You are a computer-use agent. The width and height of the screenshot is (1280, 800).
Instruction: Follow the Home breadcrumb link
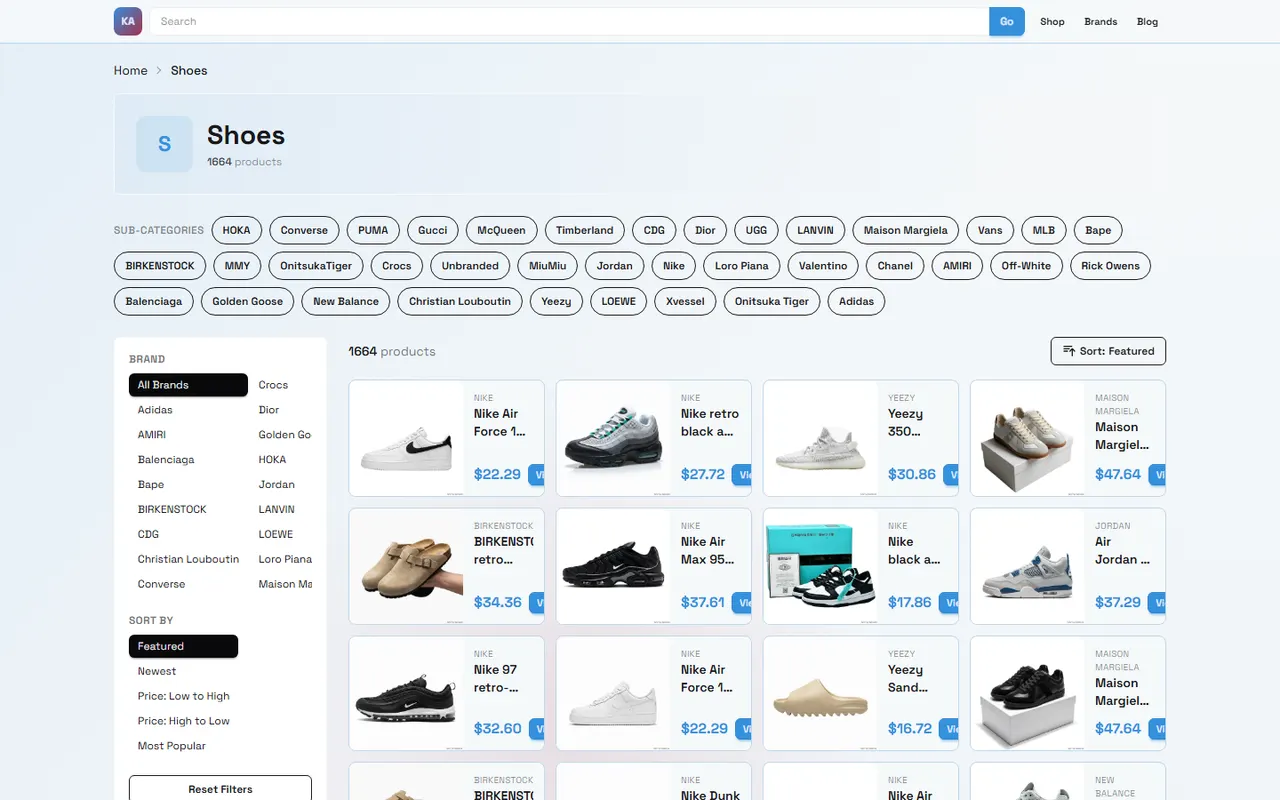coord(131,70)
